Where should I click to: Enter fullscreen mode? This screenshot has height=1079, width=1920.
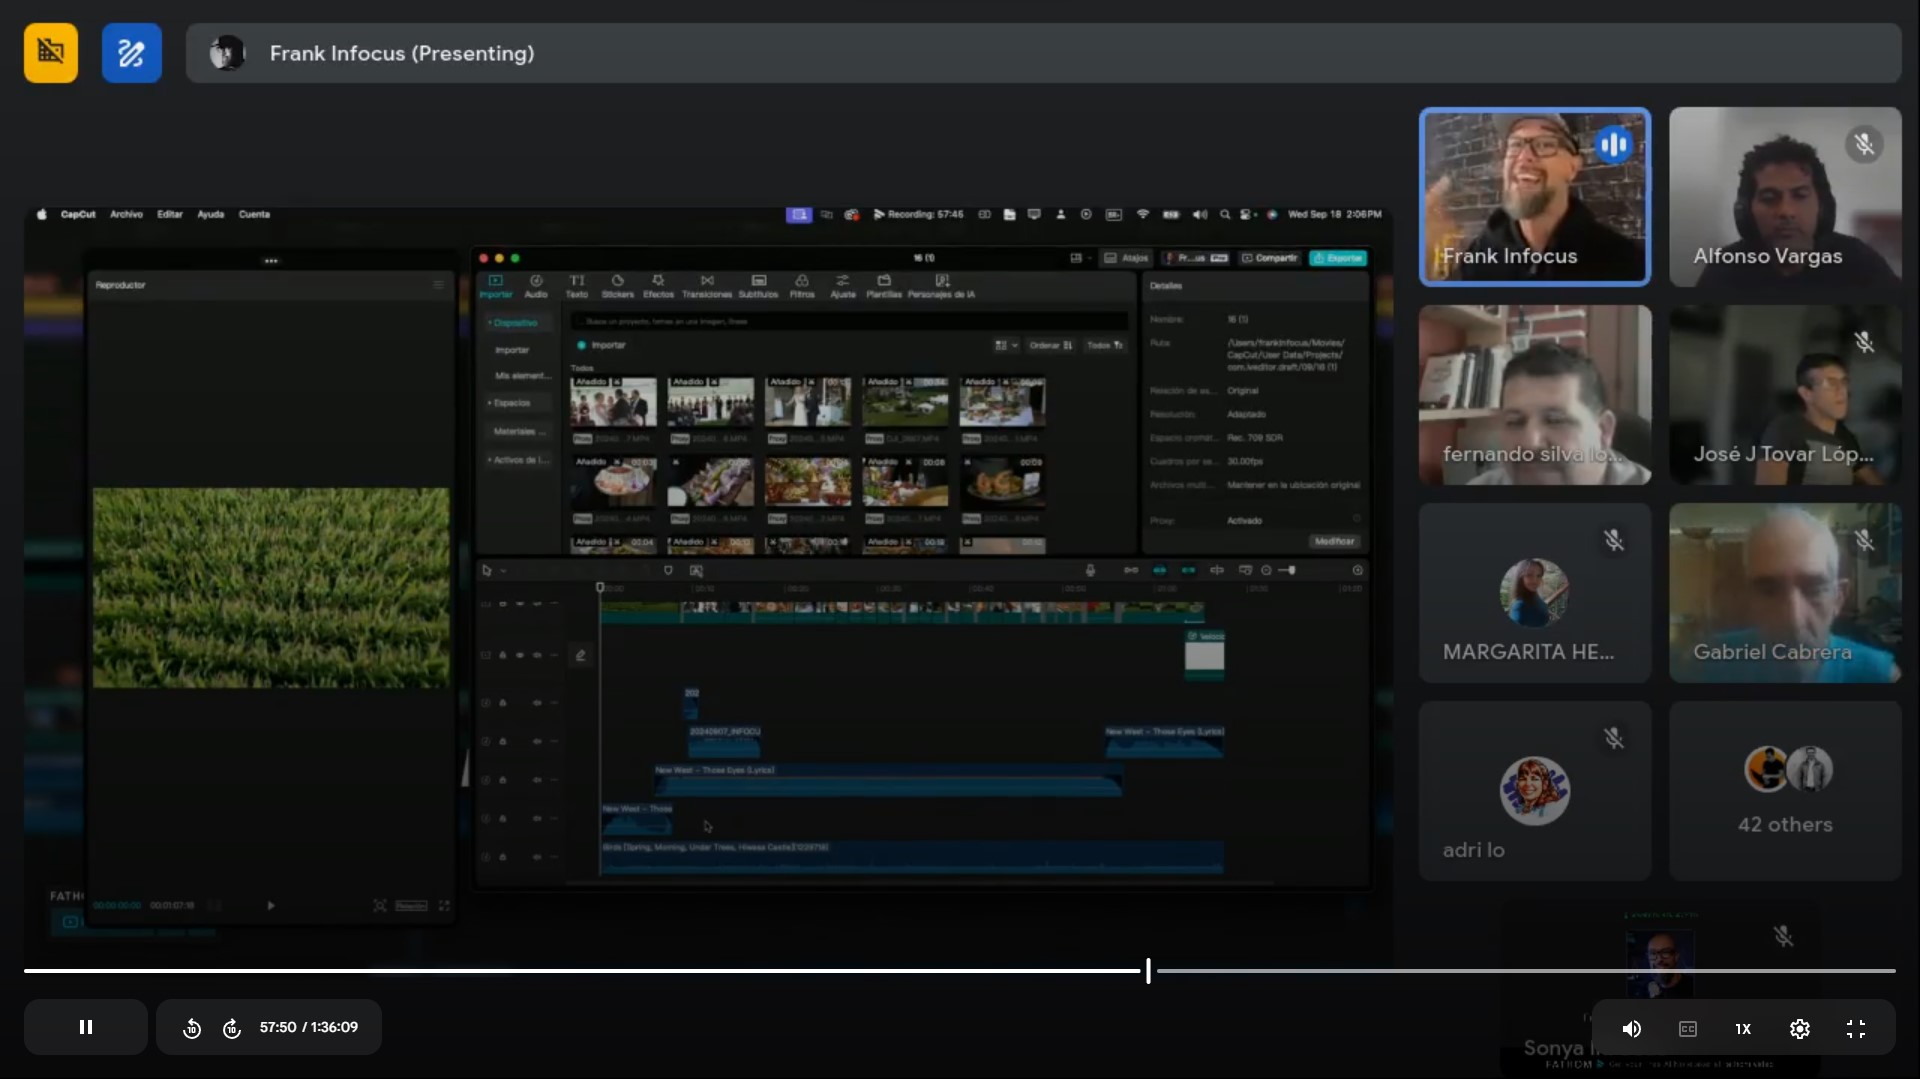1856,1028
